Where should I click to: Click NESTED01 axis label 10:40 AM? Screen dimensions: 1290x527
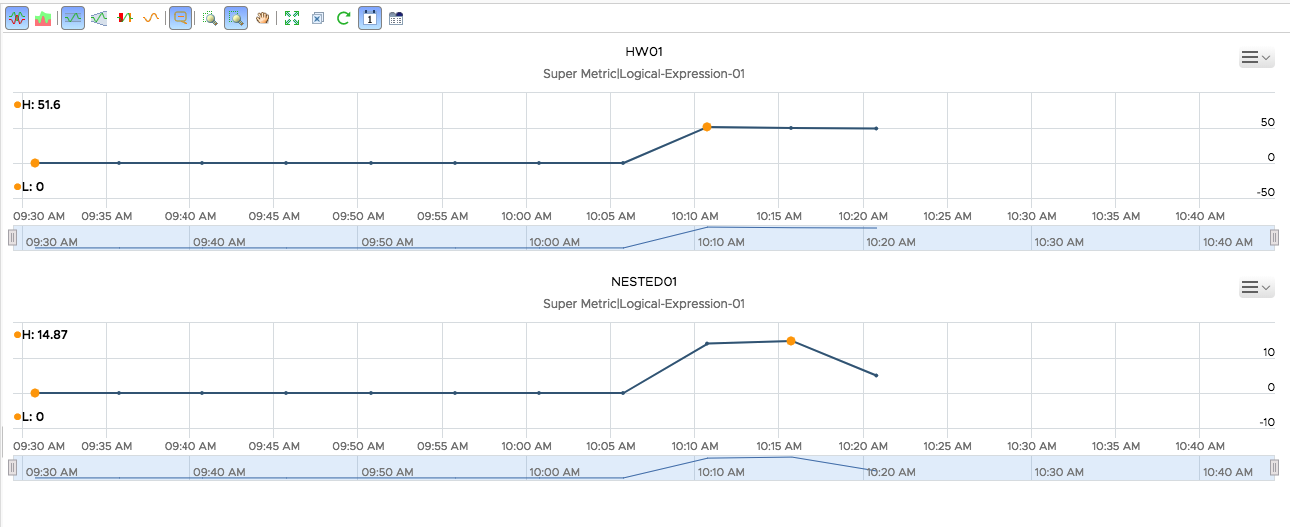(1200, 446)
